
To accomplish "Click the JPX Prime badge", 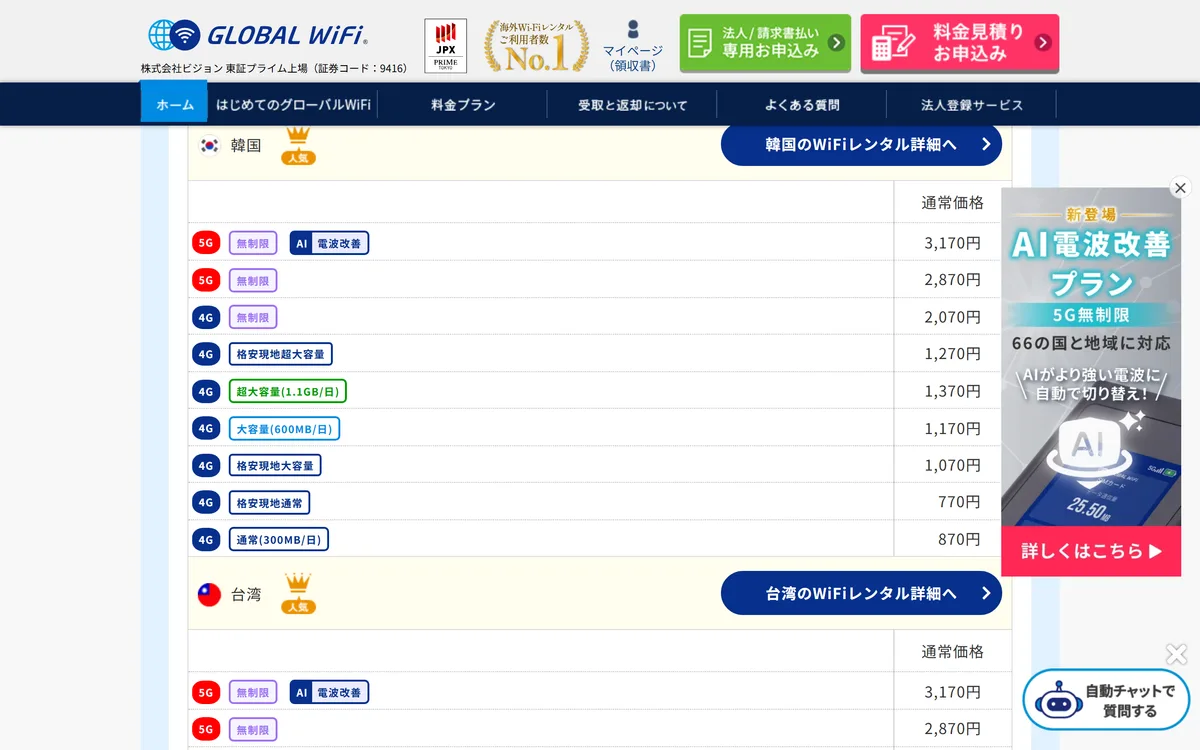I will point(445,46).
